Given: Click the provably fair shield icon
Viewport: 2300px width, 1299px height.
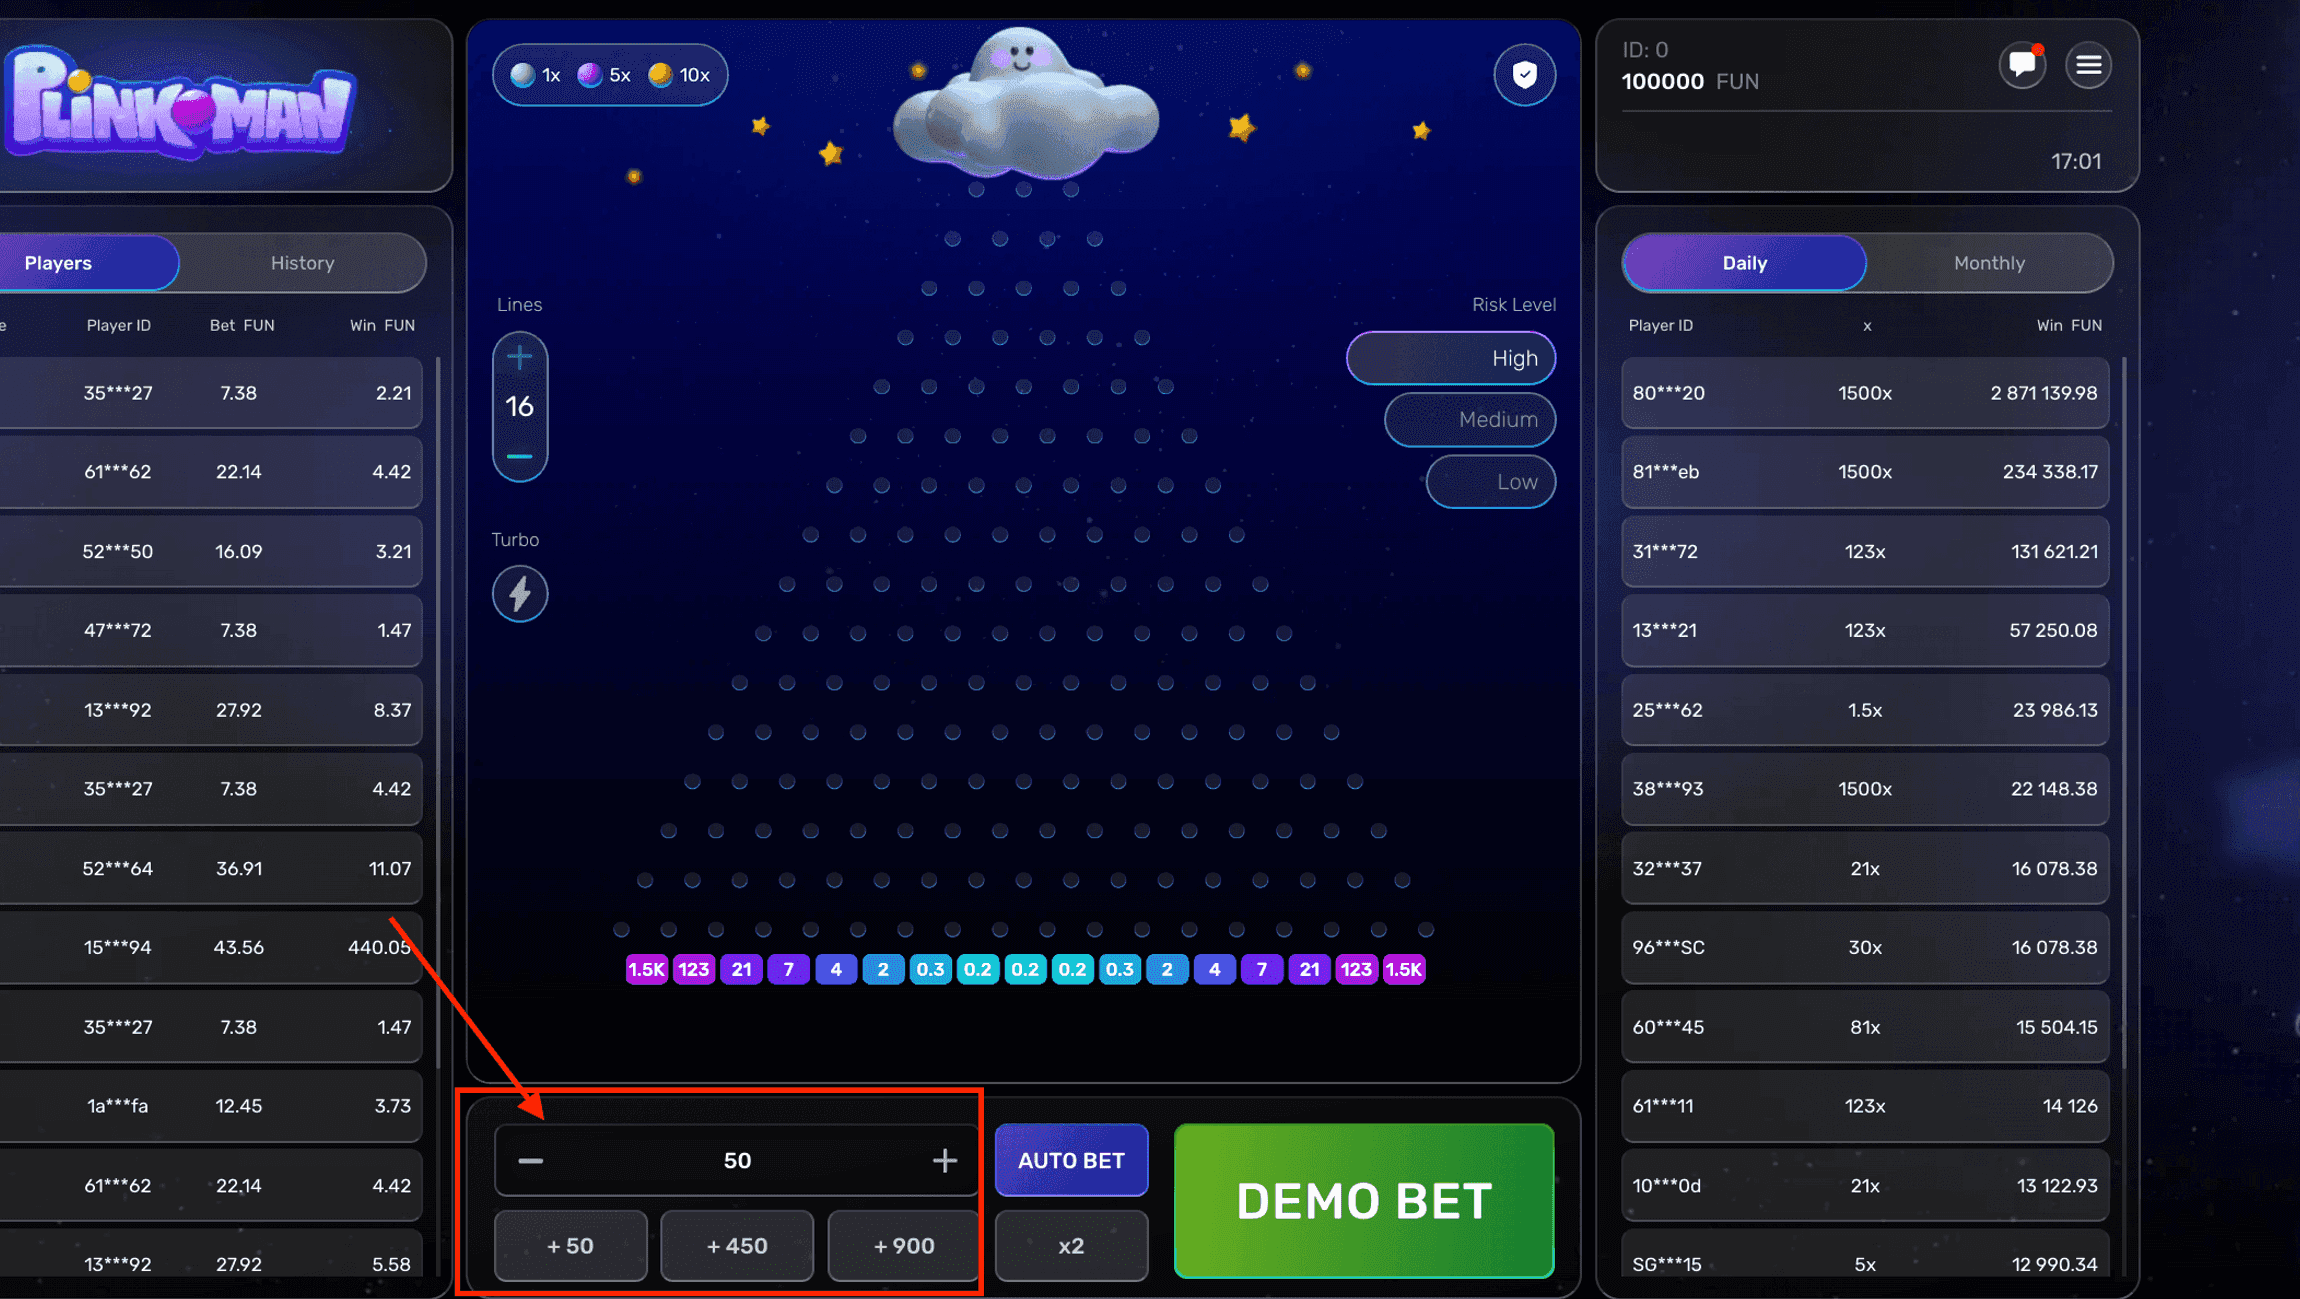Looking at the screenshot, I should tap(1524, 74).
